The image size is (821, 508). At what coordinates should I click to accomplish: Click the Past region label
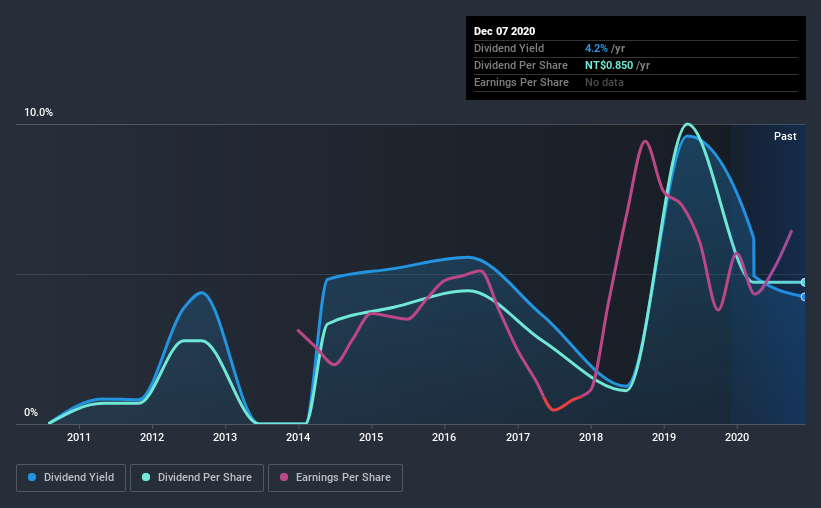pos(785,136)
